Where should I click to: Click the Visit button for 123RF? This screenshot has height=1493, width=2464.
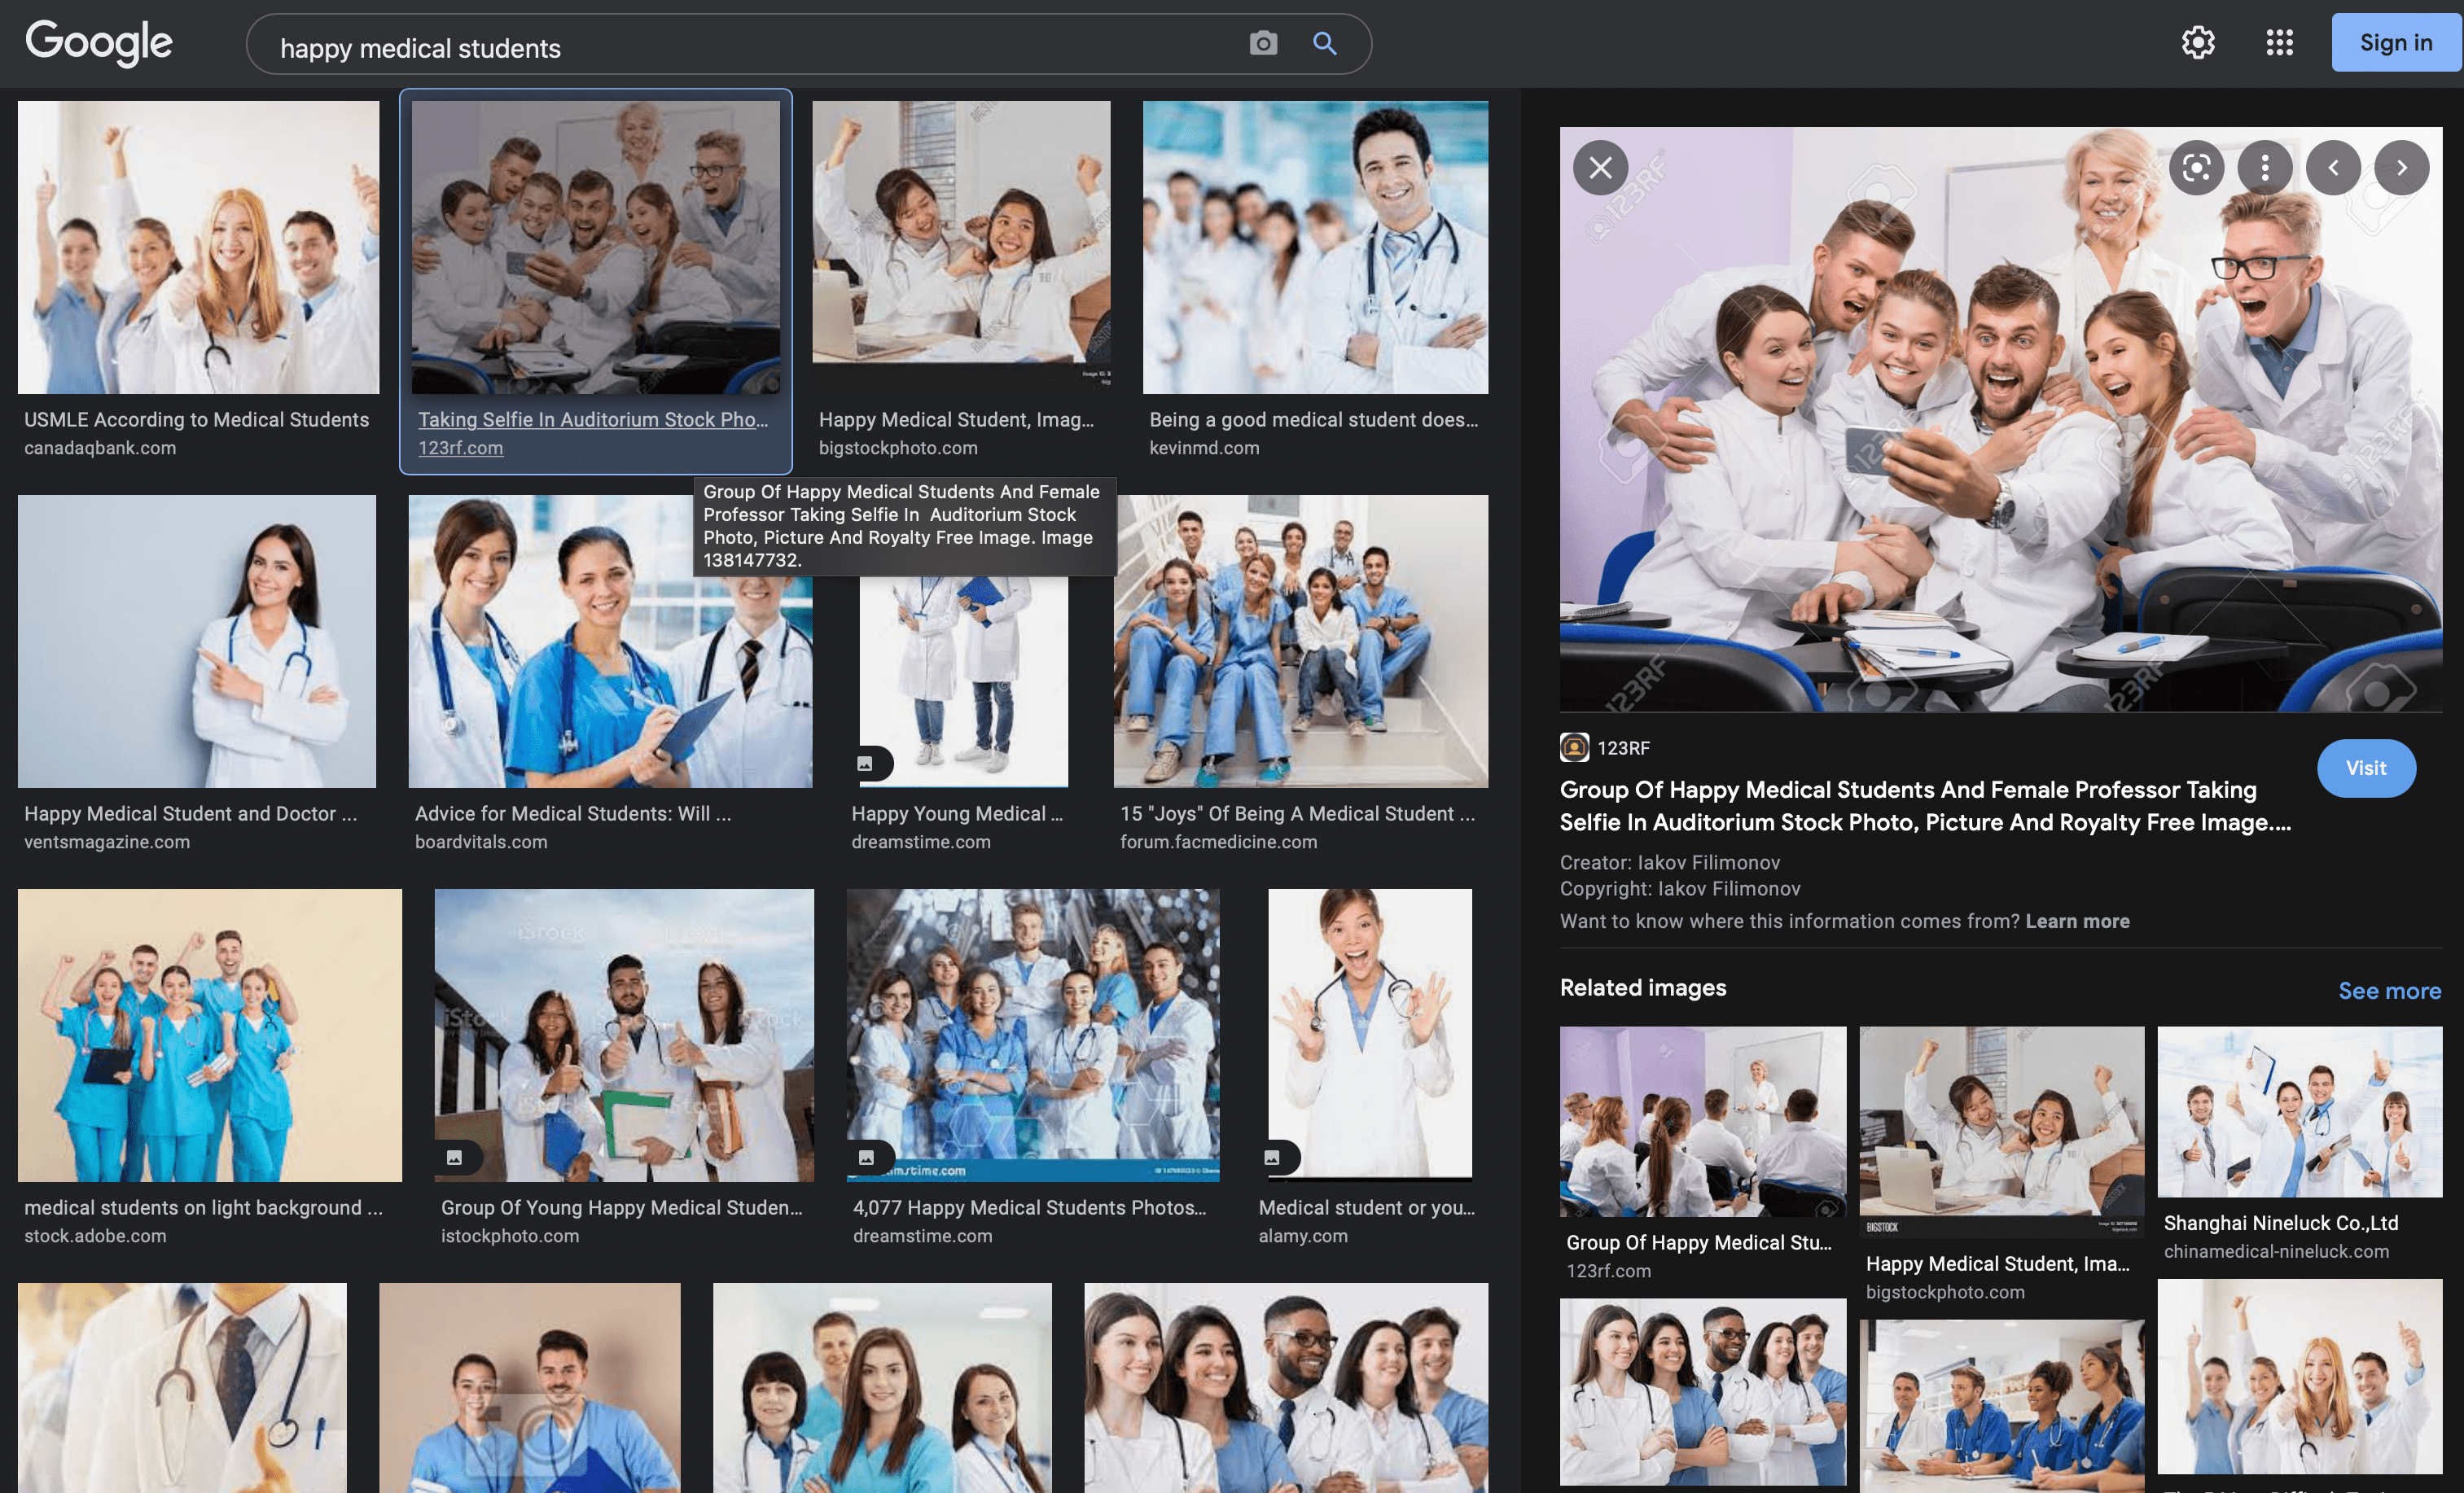pyautogui.click(x=2366, y=768)
